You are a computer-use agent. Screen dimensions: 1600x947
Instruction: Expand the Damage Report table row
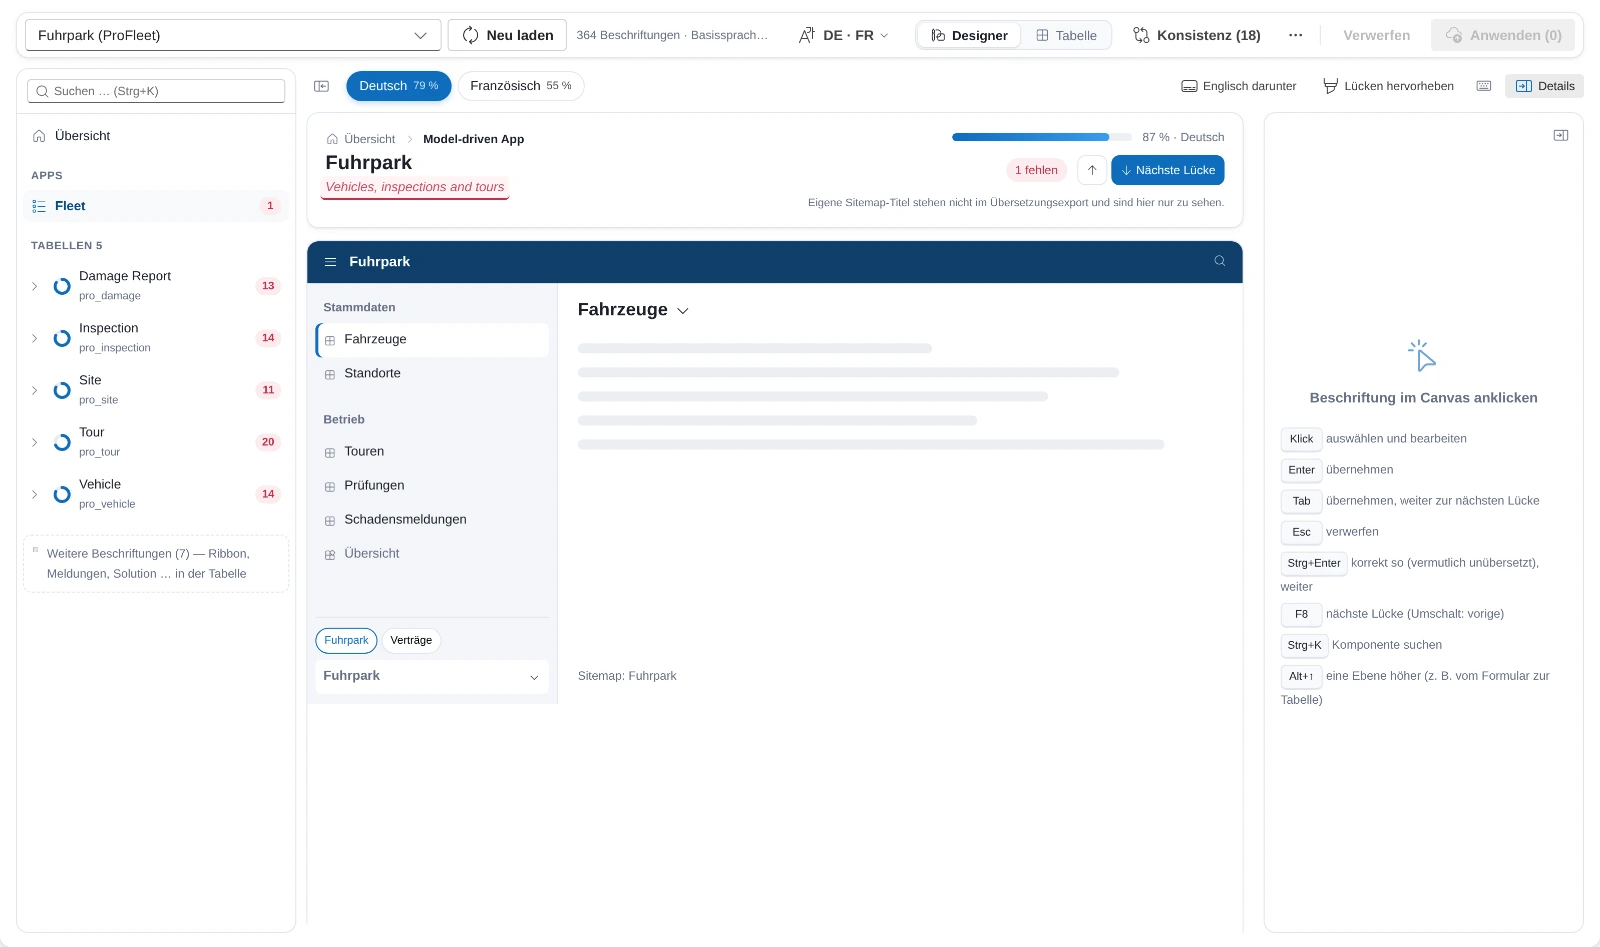(x=34, y=286)
